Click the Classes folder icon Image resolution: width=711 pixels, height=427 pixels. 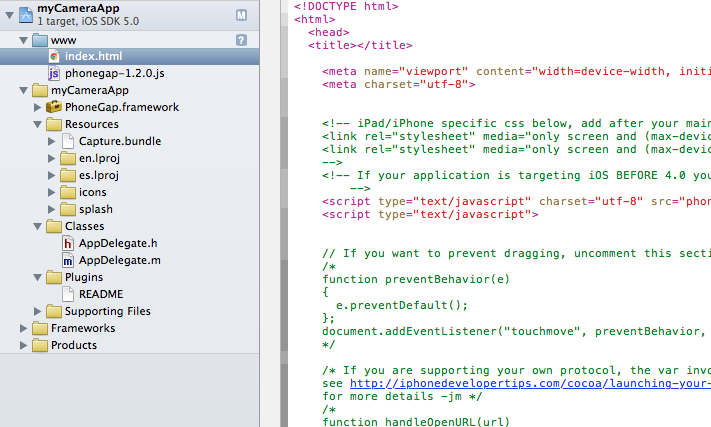pos(54,226)
